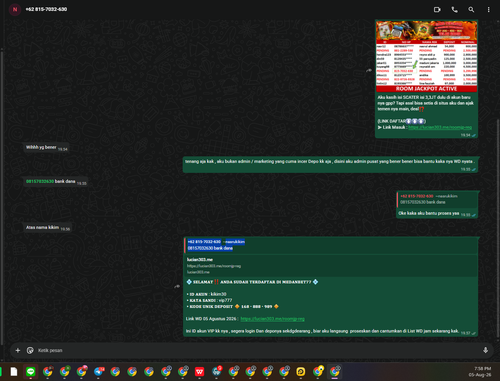
Task: Forward the Room Jackpot Active image message
Action: [x=369, y=70]
